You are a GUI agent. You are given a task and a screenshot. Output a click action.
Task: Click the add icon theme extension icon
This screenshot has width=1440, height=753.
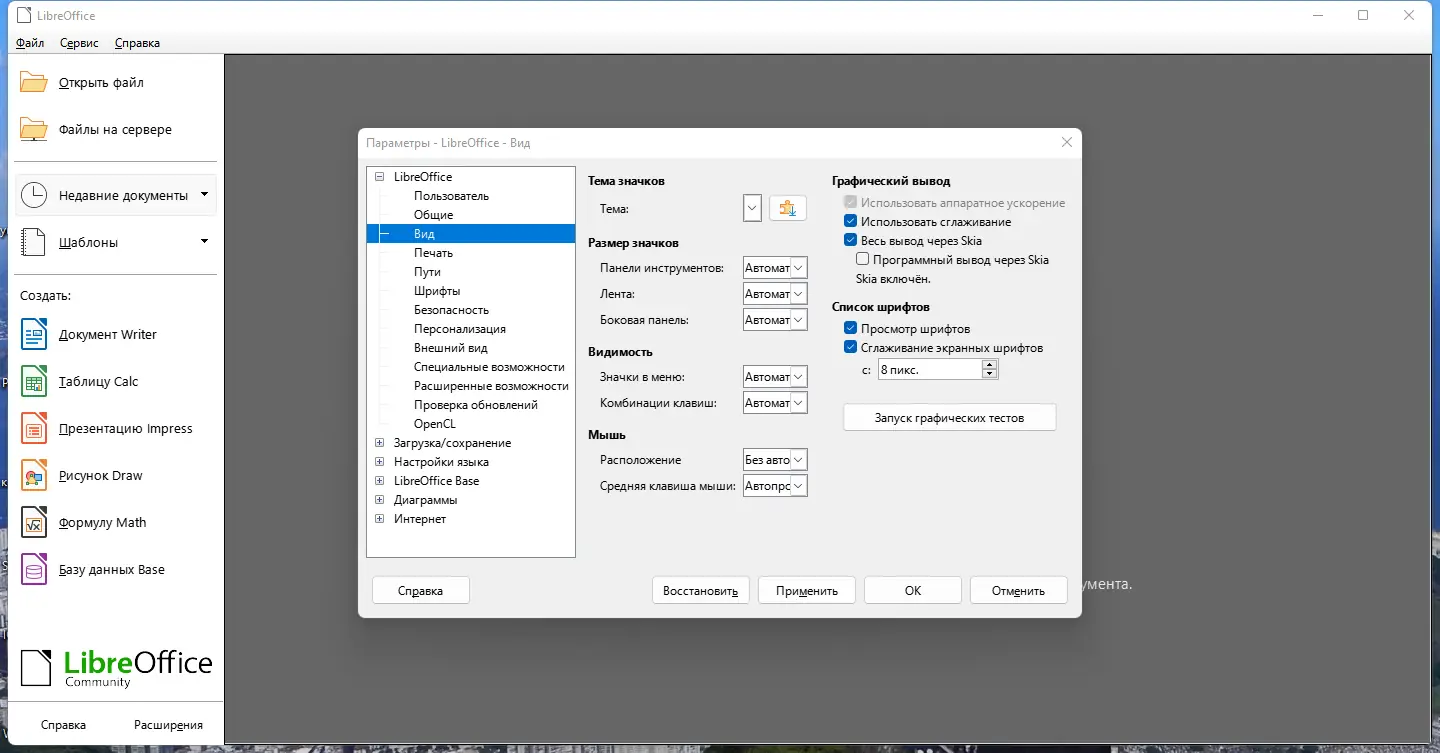[x=788, y=208]
